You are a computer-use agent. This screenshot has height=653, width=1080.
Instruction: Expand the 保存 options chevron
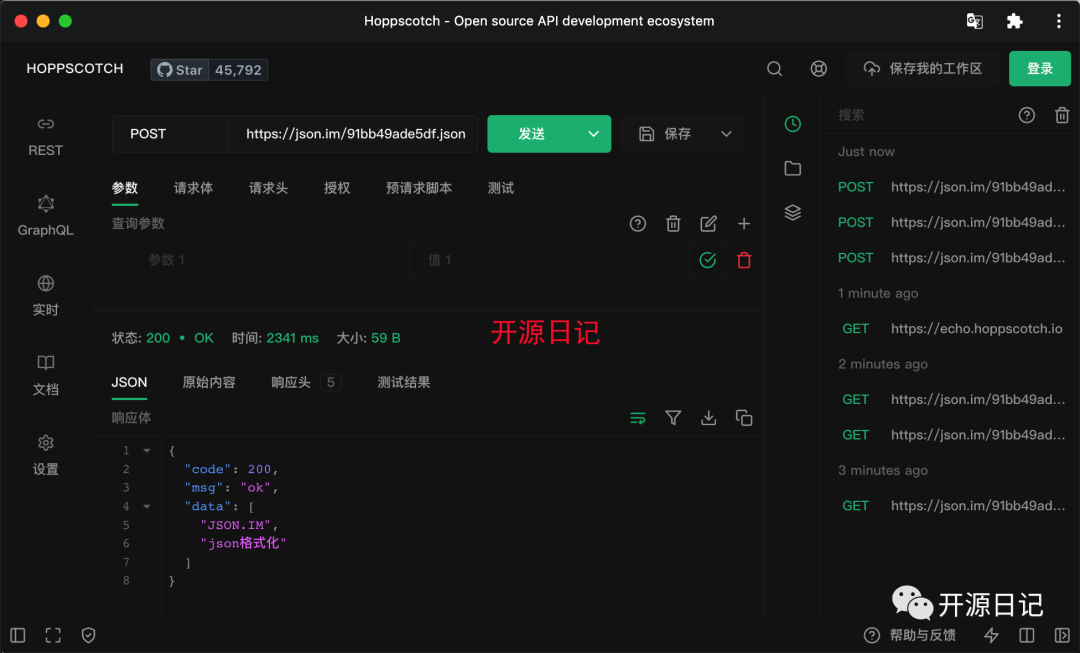[726, 134]
